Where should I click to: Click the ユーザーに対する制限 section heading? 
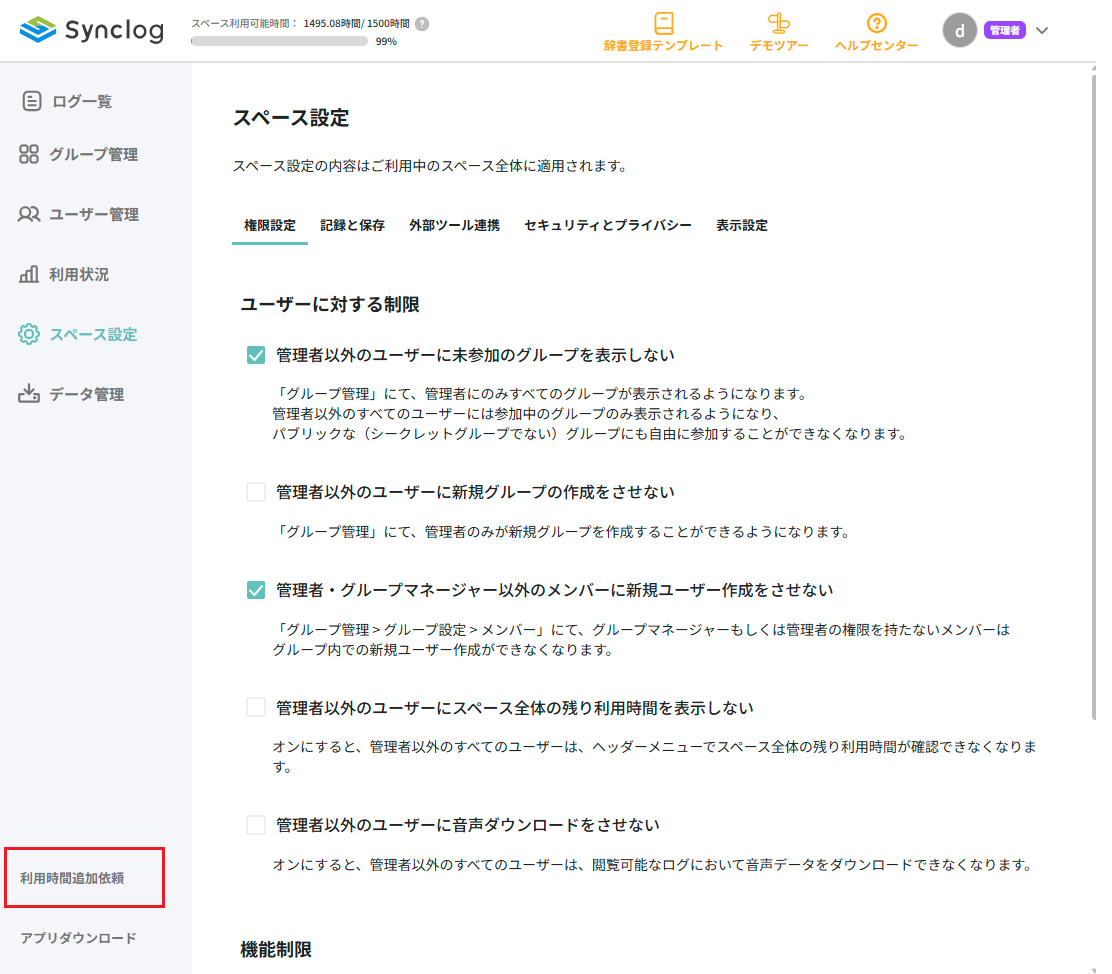coord(330,304)
